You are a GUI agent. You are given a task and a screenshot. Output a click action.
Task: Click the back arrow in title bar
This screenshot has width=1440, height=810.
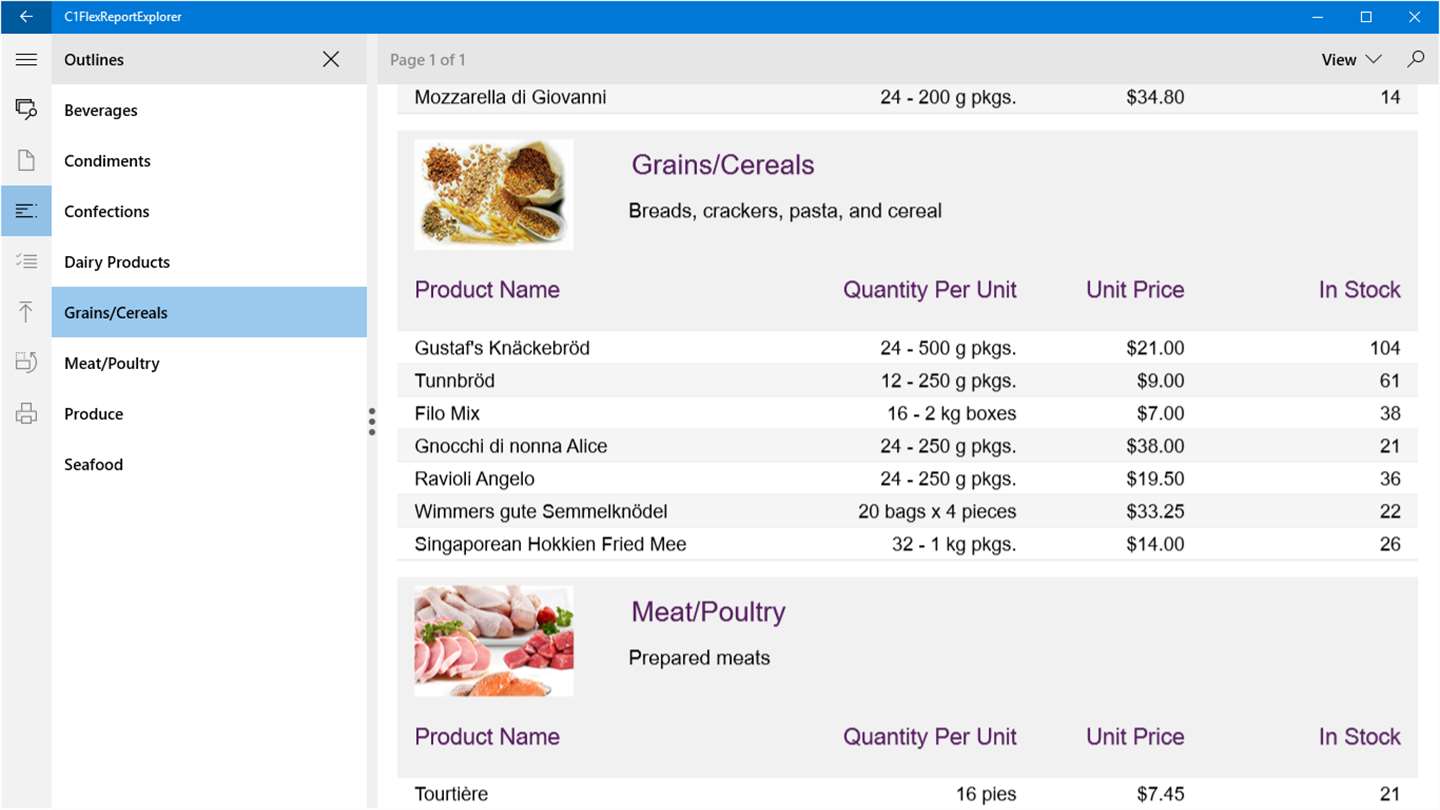[26, 17]
